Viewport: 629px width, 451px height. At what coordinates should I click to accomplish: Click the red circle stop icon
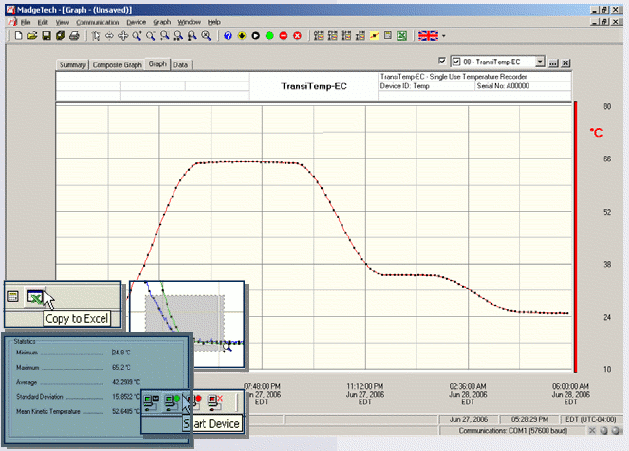[283, 36]
